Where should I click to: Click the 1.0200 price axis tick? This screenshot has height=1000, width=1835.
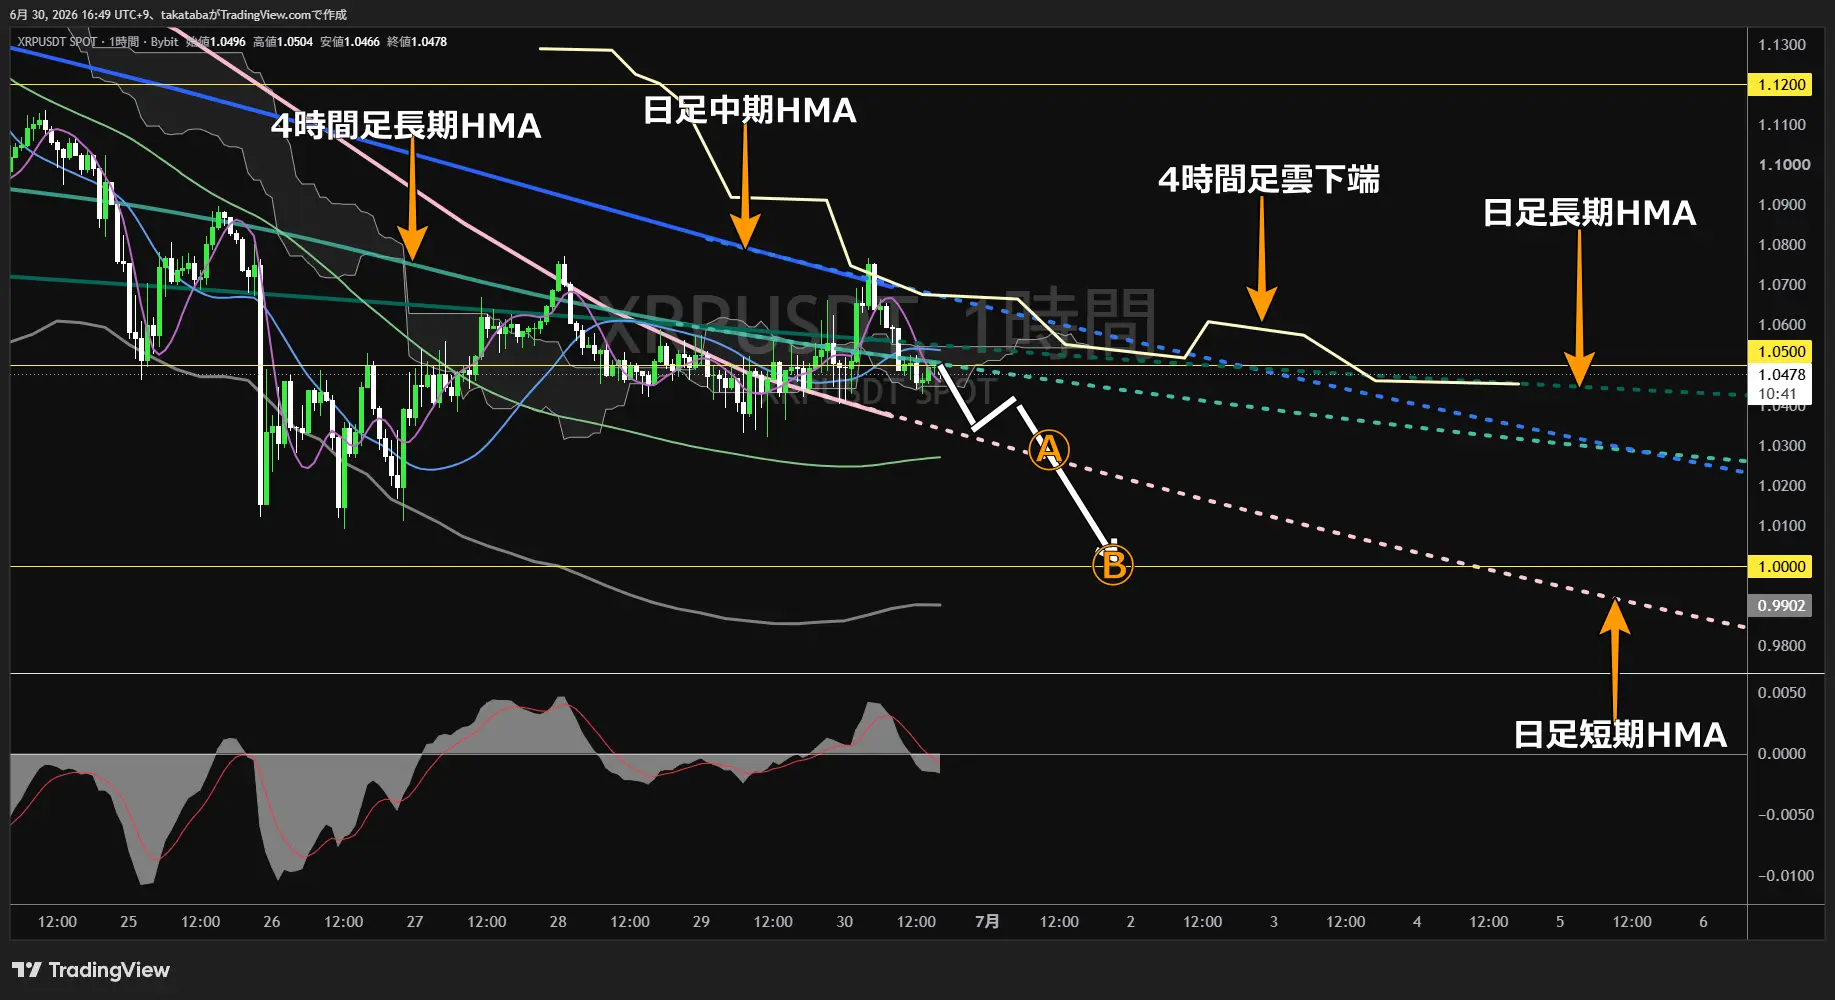click(1782, 486)
